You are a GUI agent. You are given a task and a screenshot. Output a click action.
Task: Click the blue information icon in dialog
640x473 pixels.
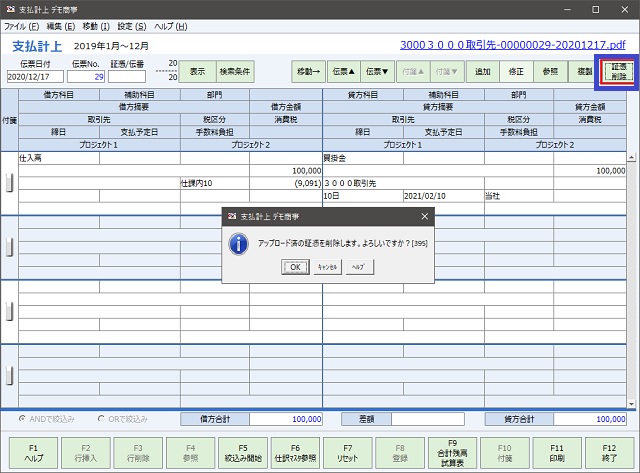(239, 244)
